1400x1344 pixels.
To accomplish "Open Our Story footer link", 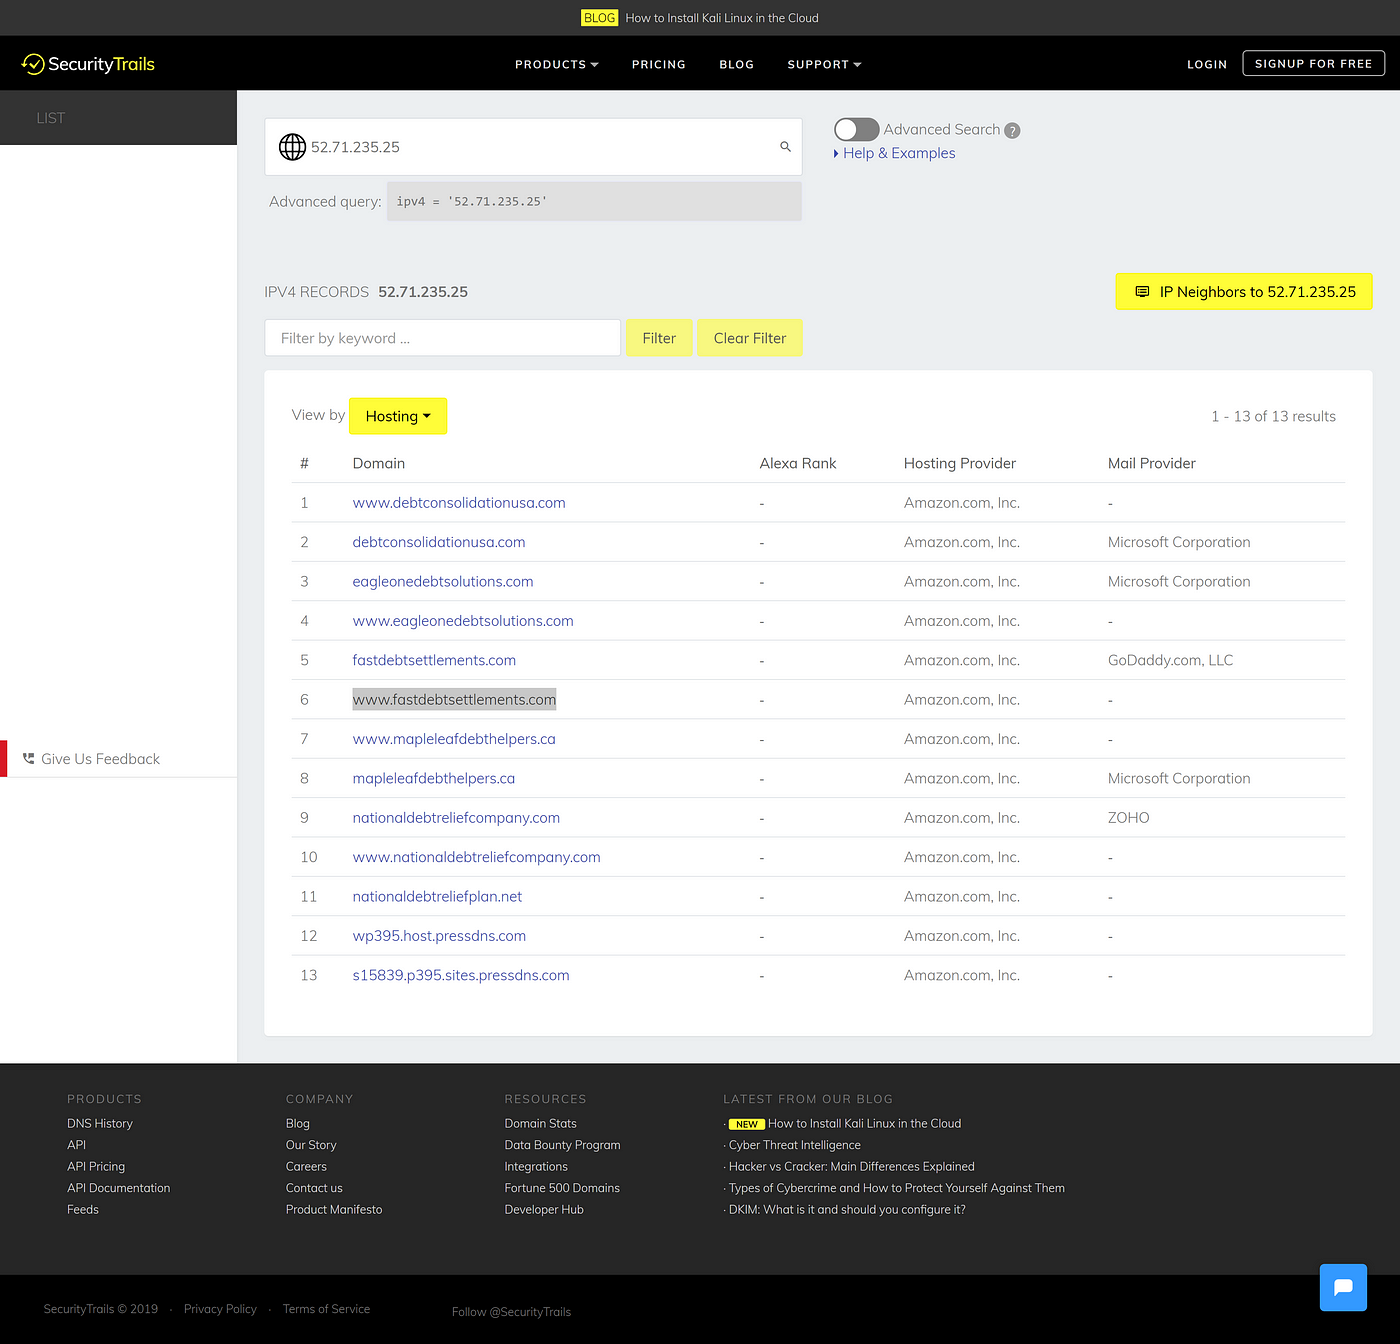I will click(311, 1145).
